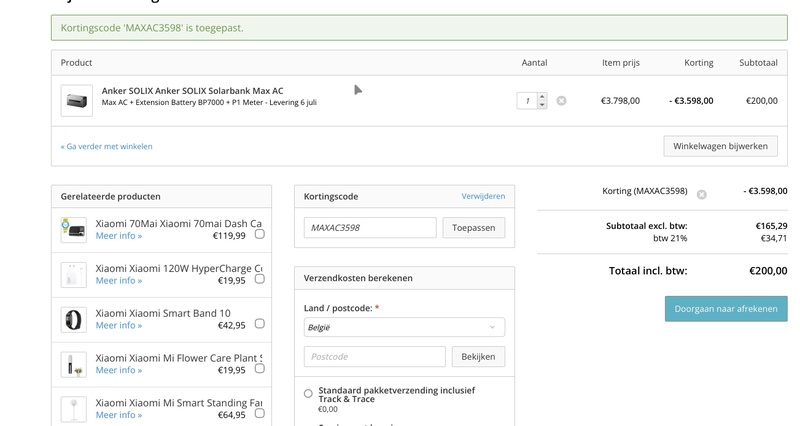Open Mi Flower Care Plant thumbnail

pos(73,364)
